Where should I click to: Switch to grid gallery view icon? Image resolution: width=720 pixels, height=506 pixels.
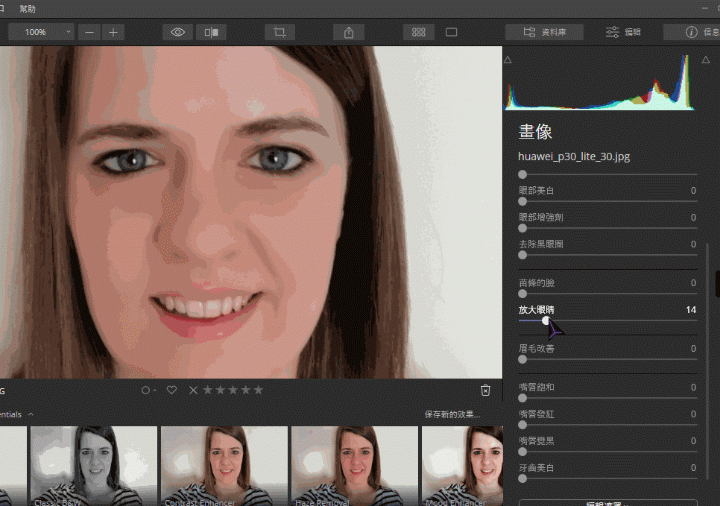click(x=418, y=32)
